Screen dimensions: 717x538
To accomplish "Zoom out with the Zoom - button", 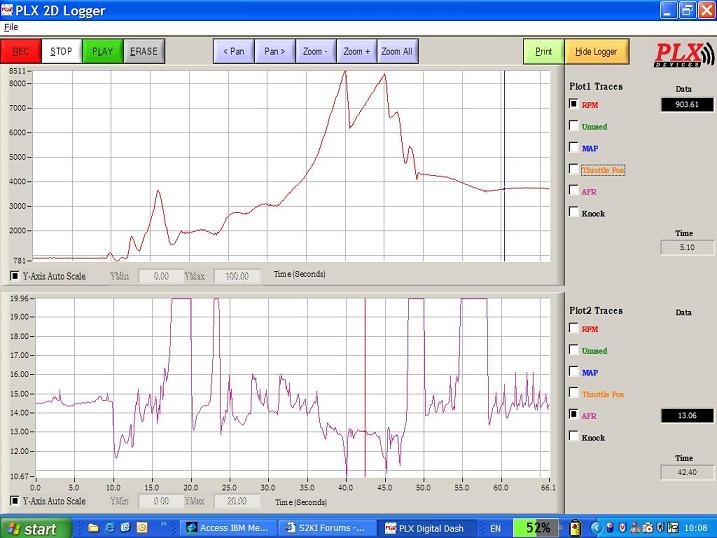I will [316, 51].
